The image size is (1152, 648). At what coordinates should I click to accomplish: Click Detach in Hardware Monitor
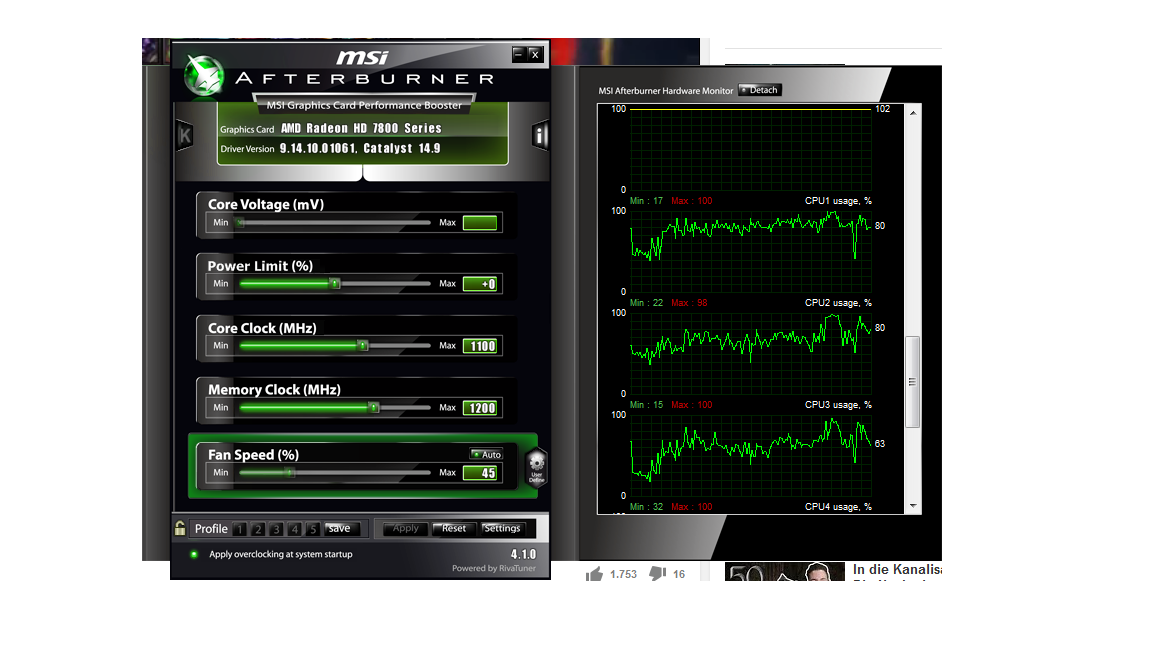(760, 90)
